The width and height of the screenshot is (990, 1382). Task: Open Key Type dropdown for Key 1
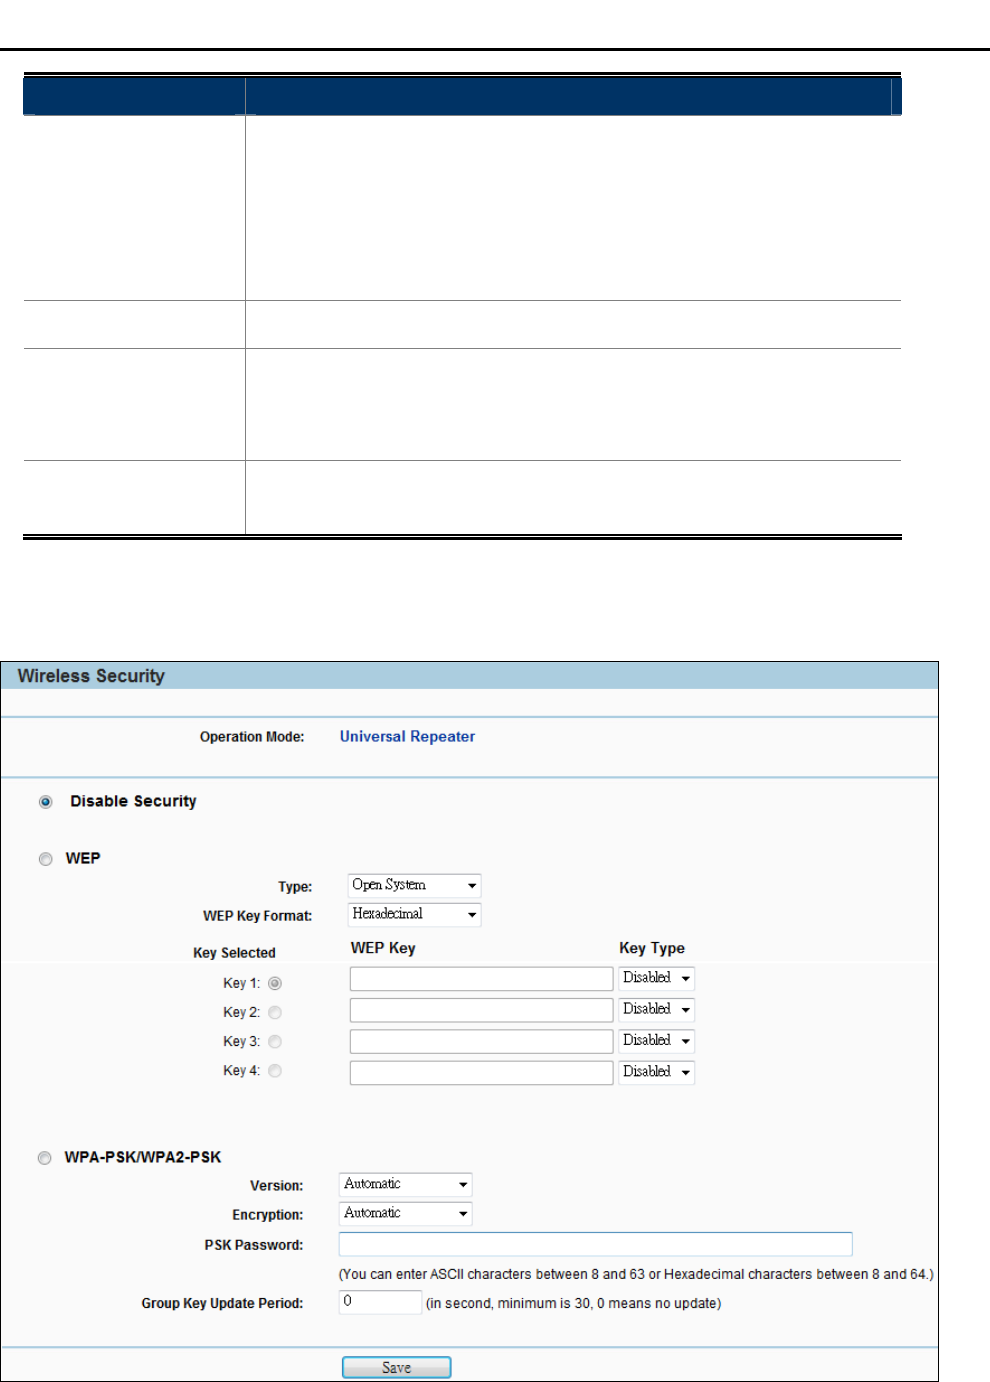656,979
